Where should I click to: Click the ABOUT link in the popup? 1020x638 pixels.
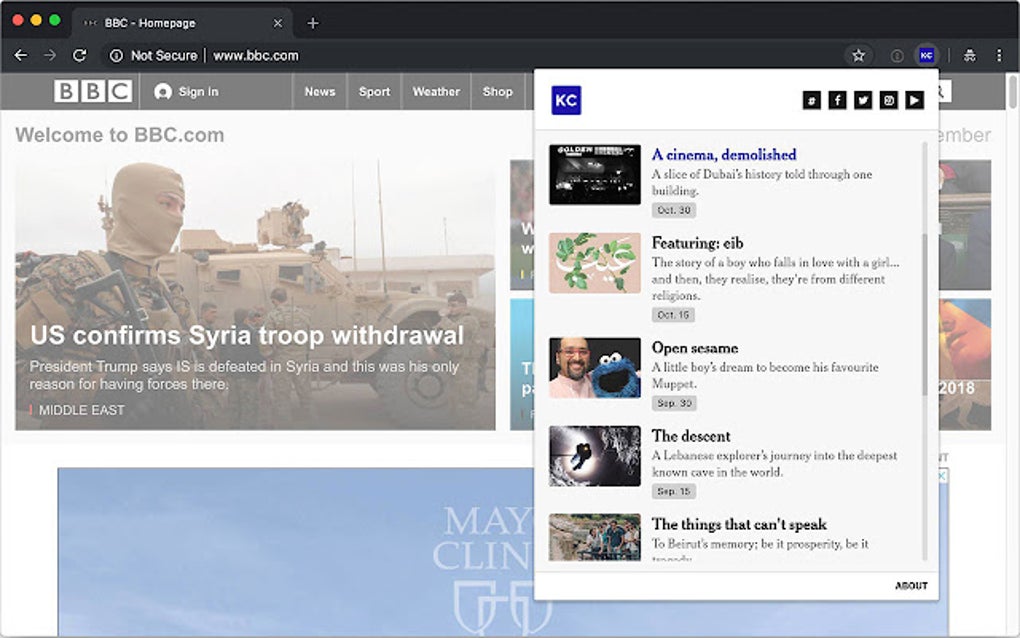point(909,586)
